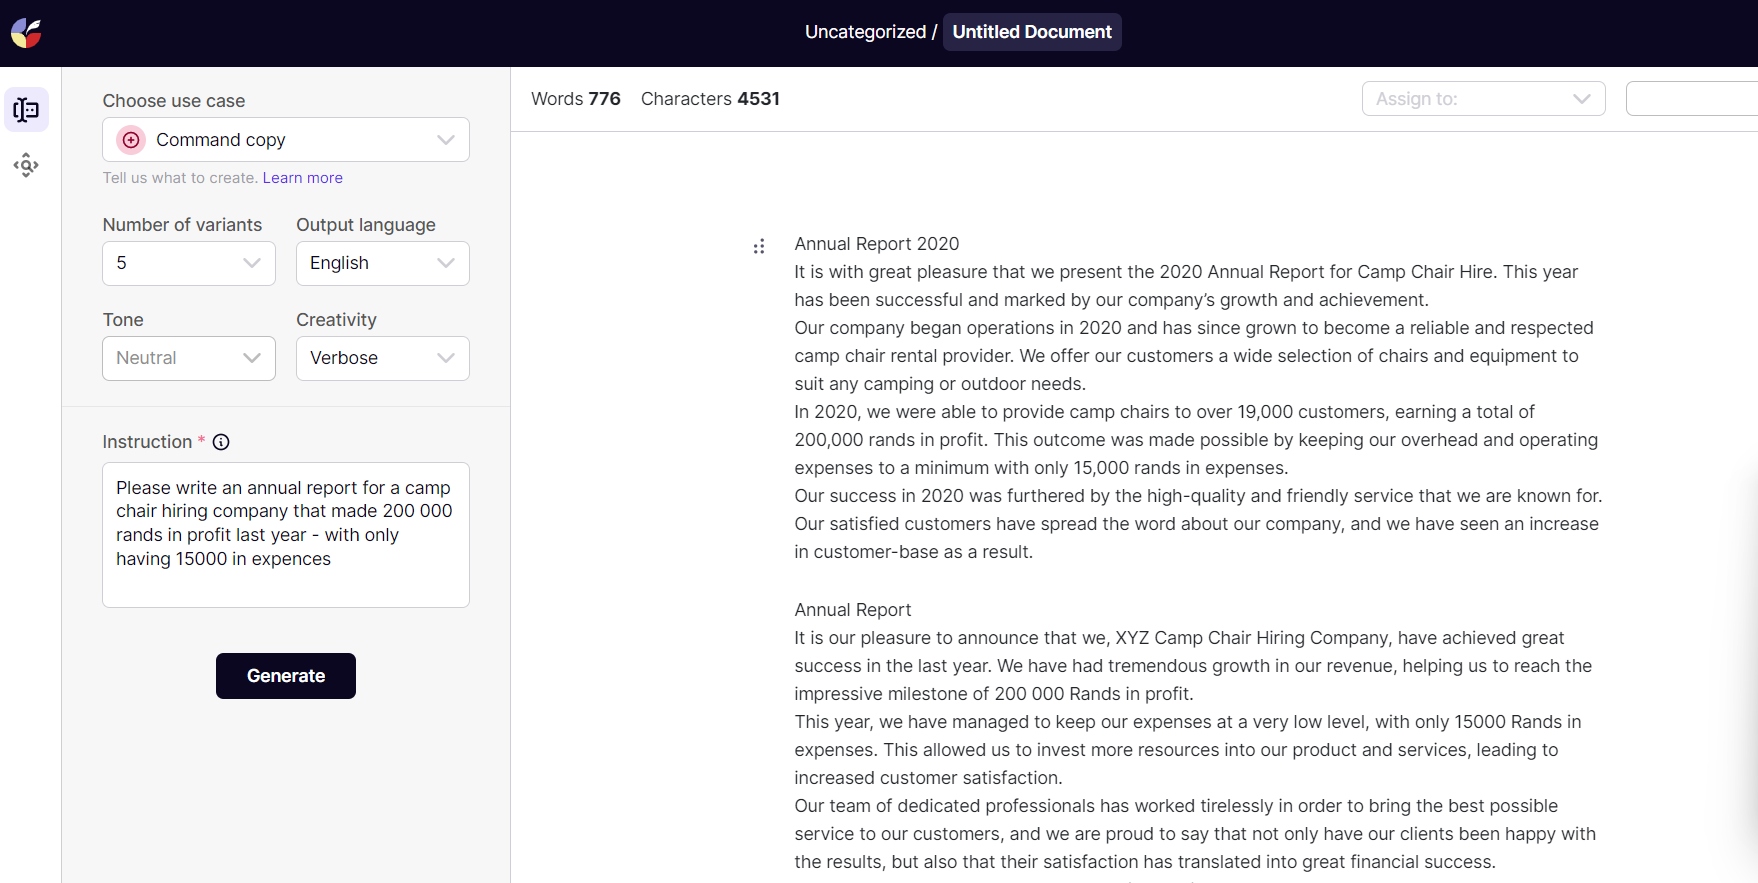Follow the Learn more link
This screenshot has width=1758, height=883.
click(x=302, y=178)
